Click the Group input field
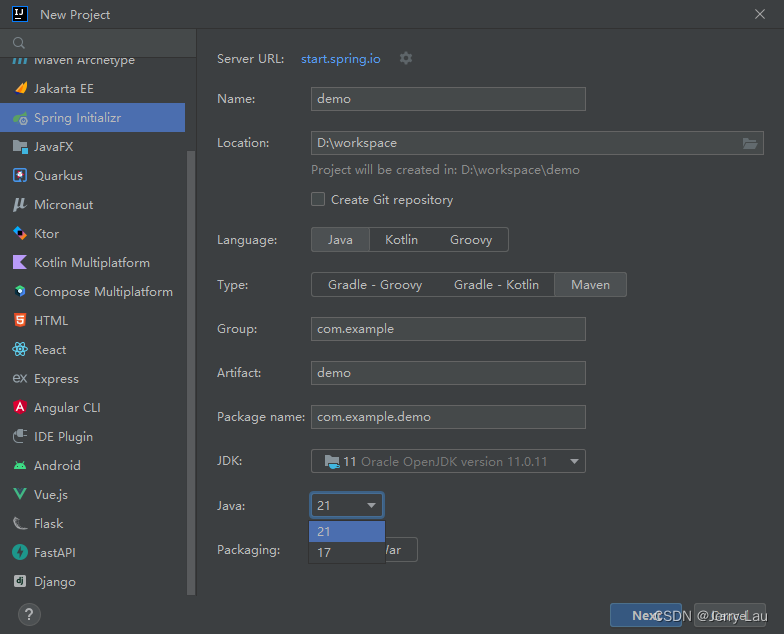This screenshot has height=634, width=784. [448, 329]
